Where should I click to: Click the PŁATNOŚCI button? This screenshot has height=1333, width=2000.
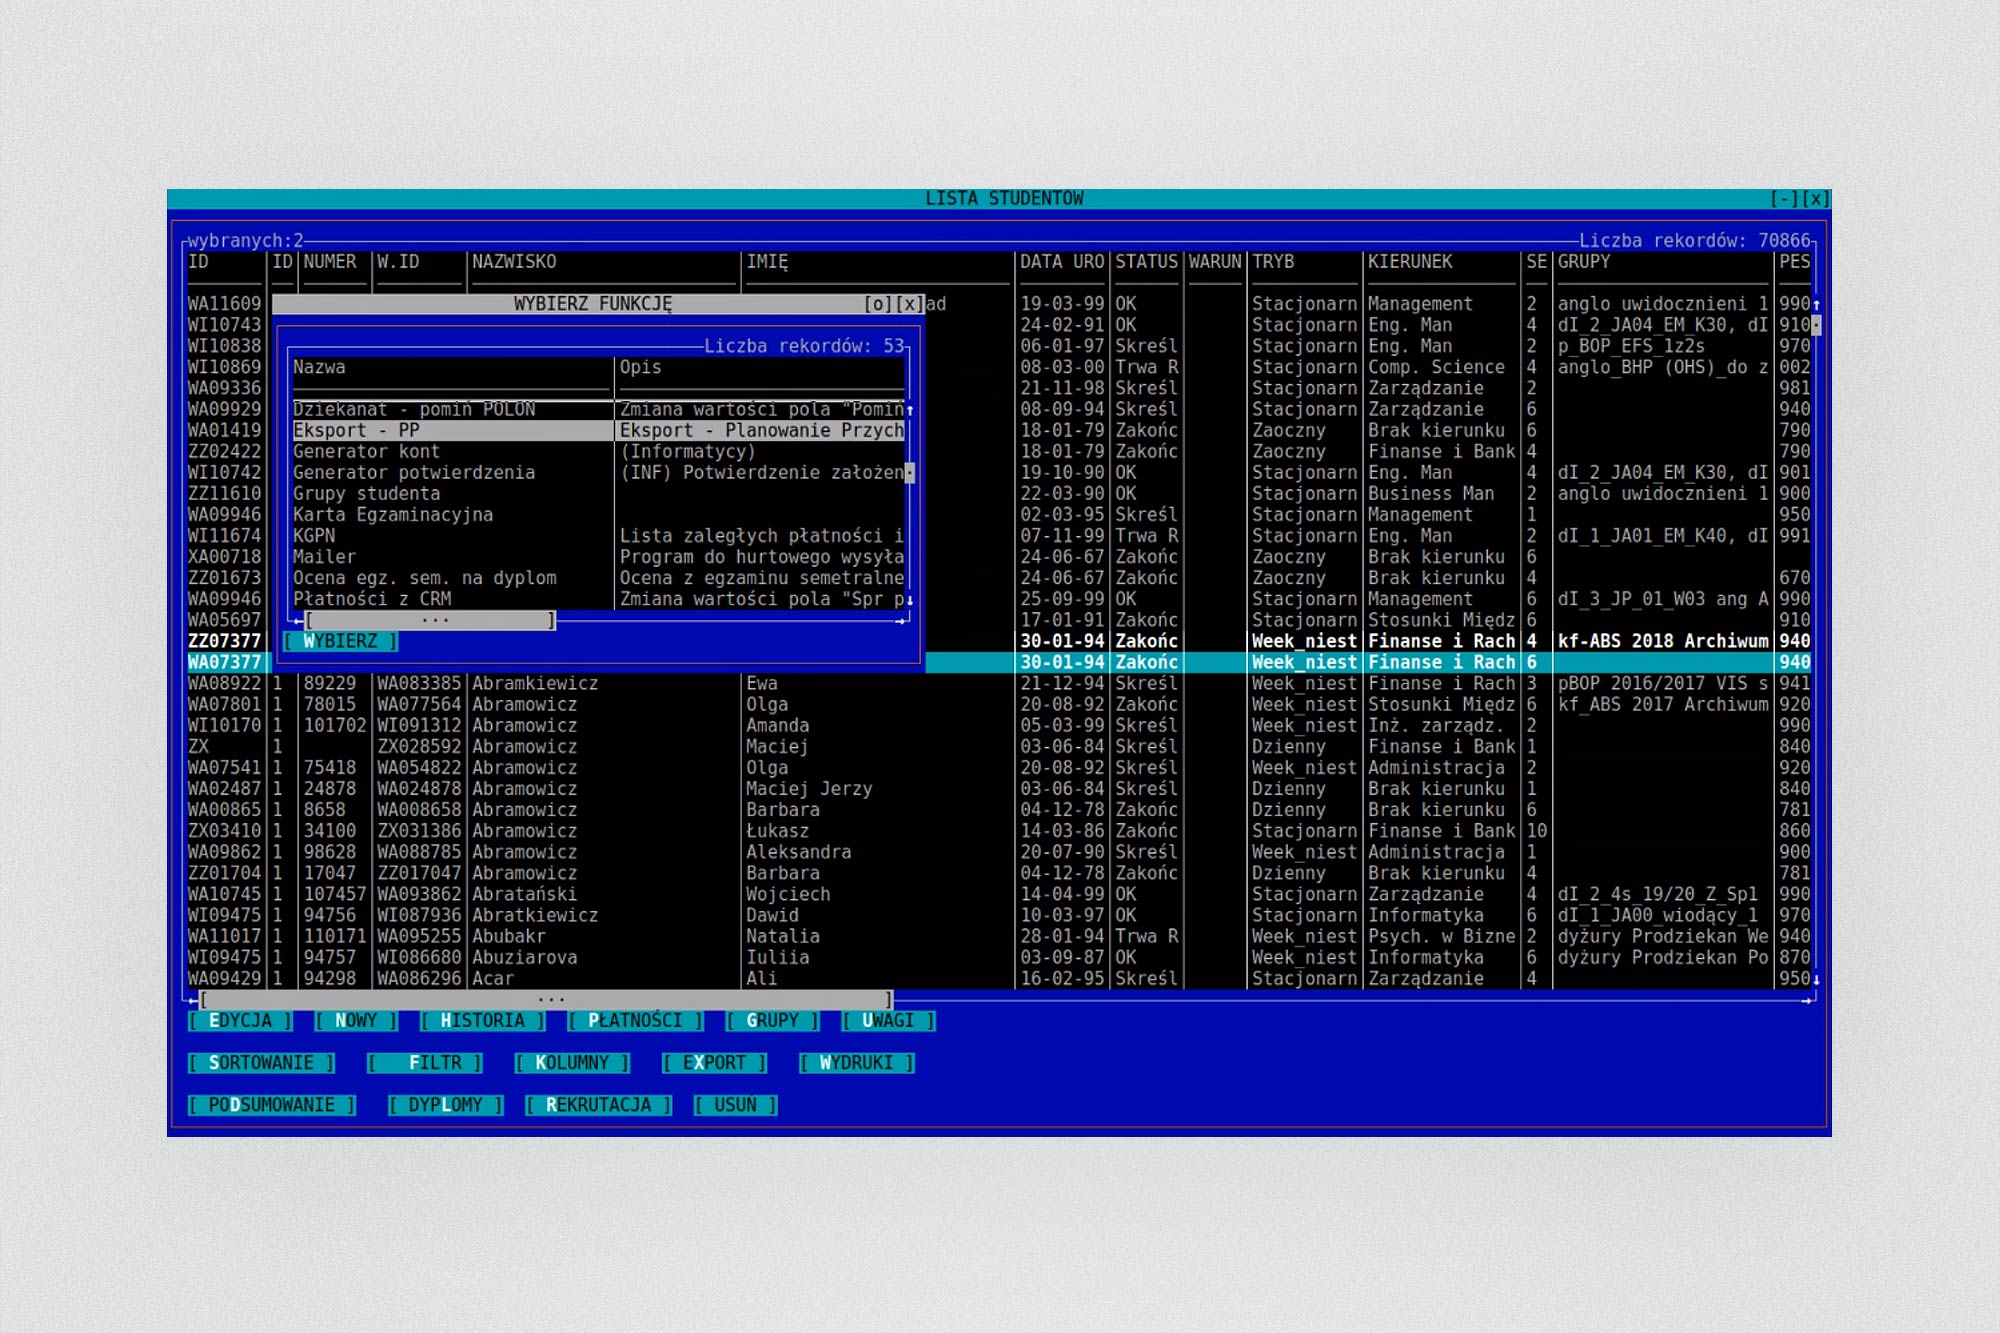point(635,1020)
